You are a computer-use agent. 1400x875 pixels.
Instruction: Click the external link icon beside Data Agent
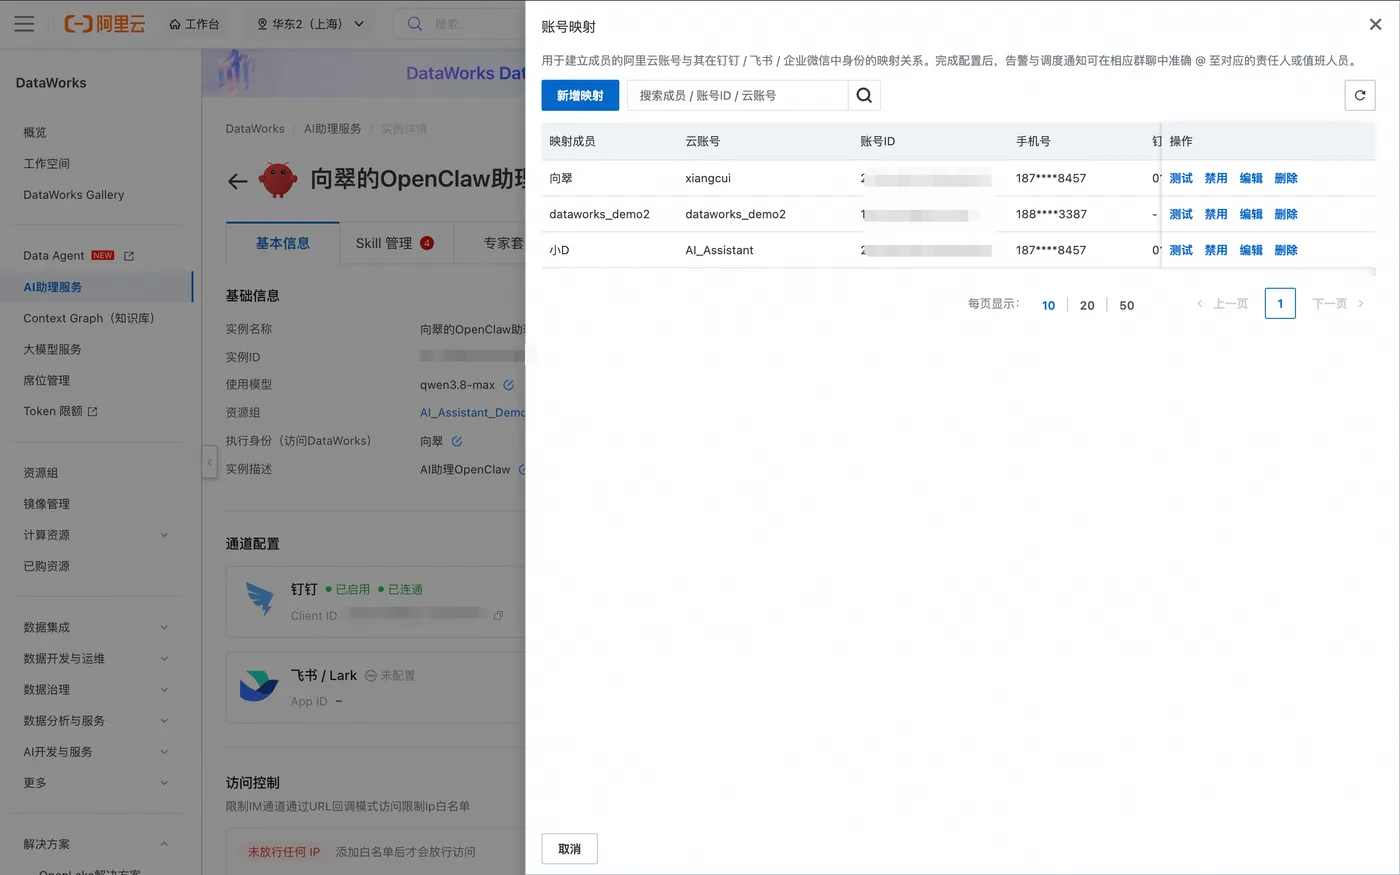coord(129,256)
